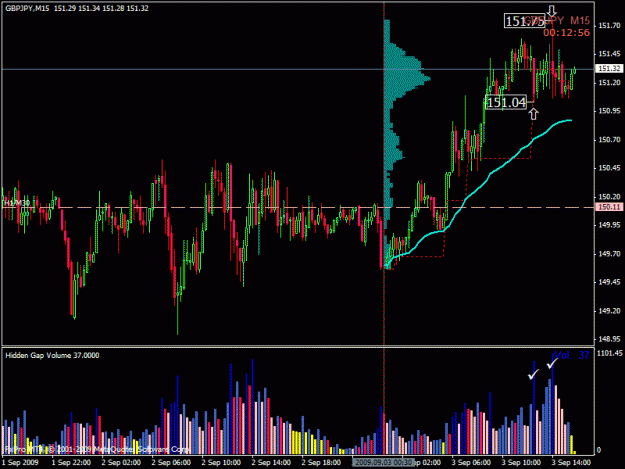Click the 3 Sep 06:00 time axis label
The image size is (625, 469).
point(471,463)
